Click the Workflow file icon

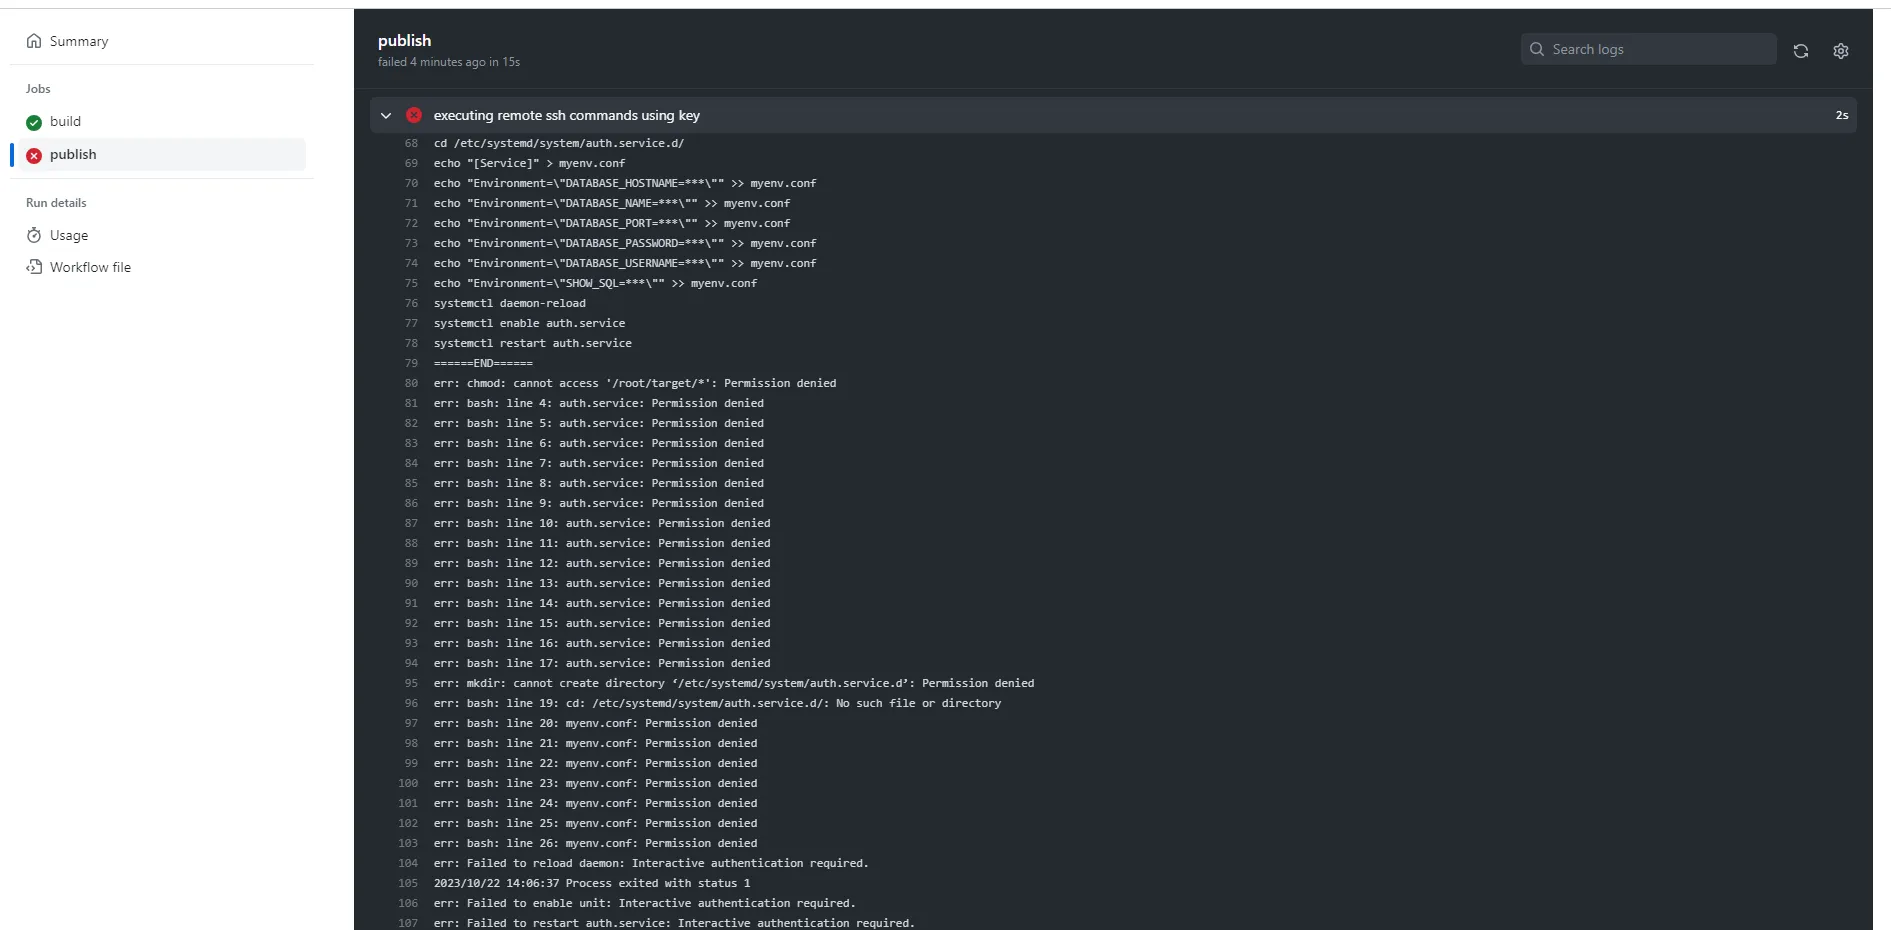34,267
